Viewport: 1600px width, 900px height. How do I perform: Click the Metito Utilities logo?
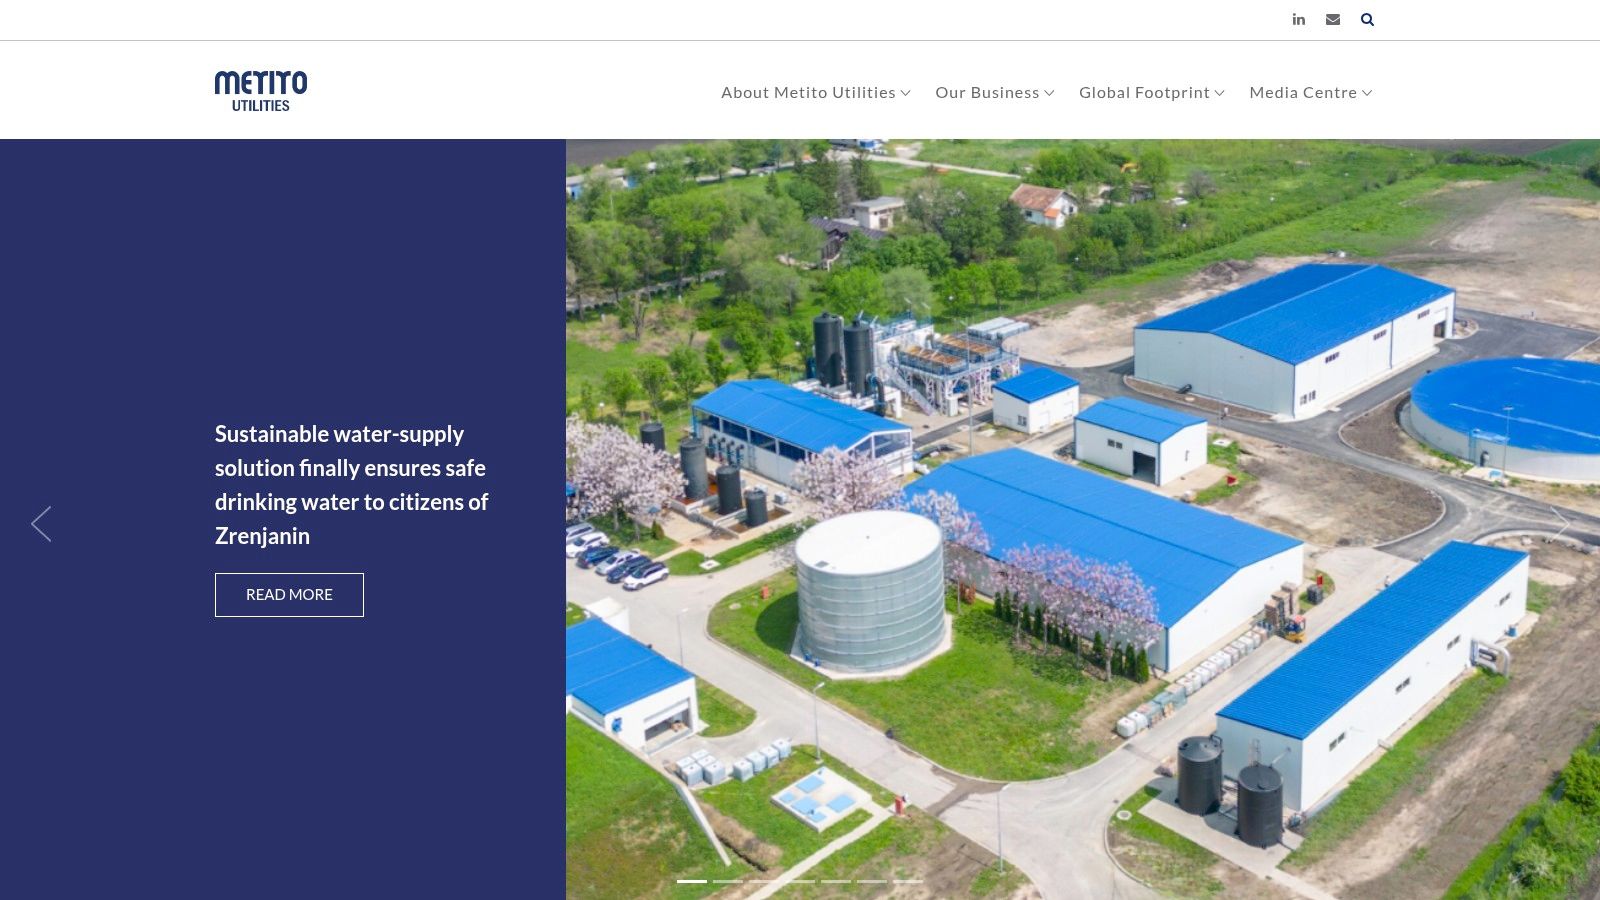pos(261,91)
